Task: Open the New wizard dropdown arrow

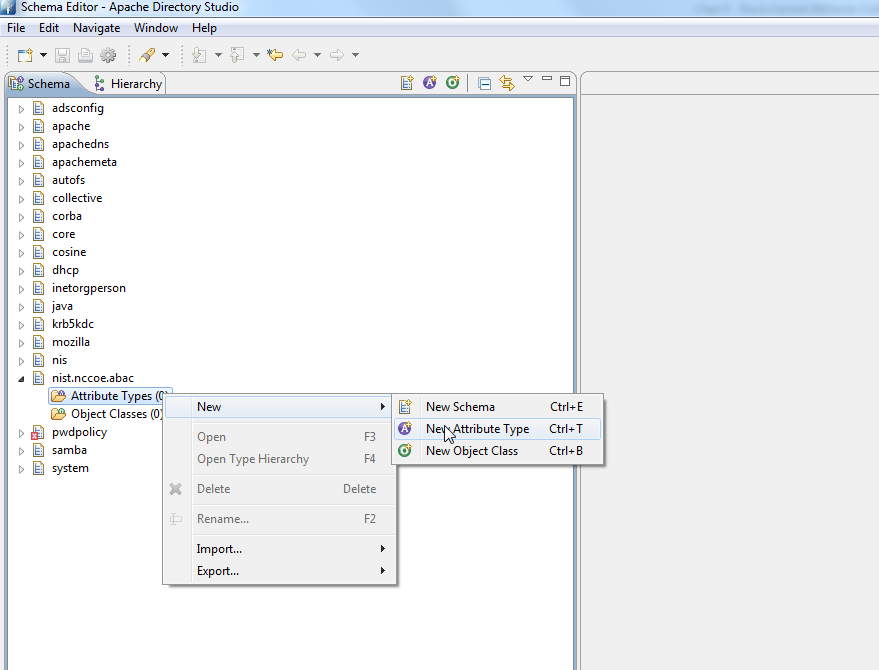Action: point(43,55)
